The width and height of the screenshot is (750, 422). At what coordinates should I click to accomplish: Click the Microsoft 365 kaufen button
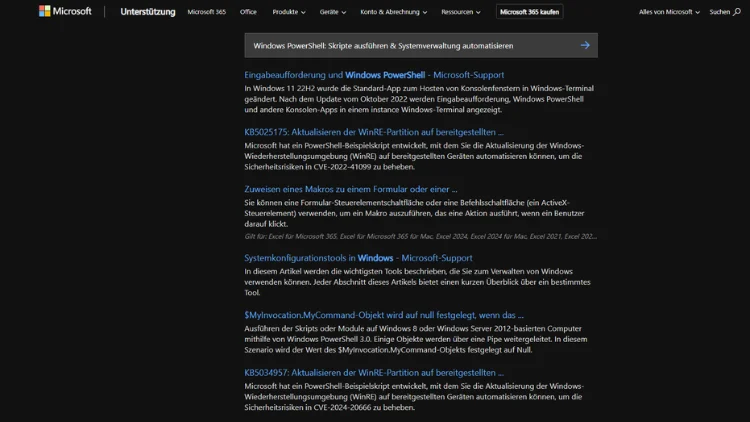pyautogui.click(x=529, y=11)
